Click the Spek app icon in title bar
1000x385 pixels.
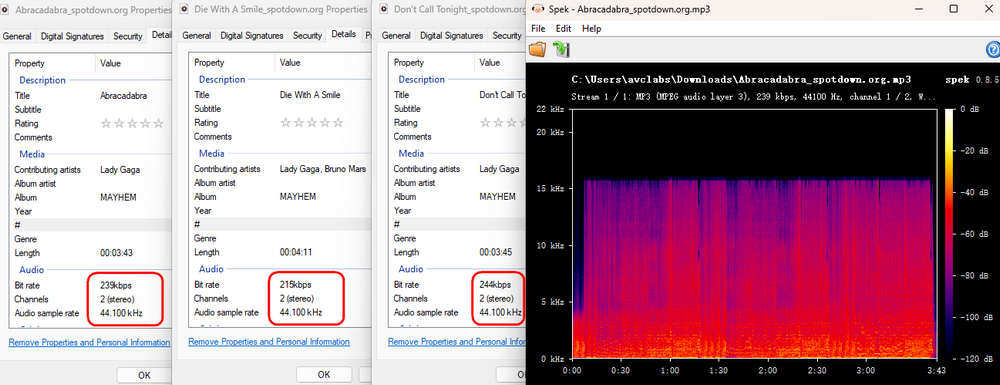point(538,9)
